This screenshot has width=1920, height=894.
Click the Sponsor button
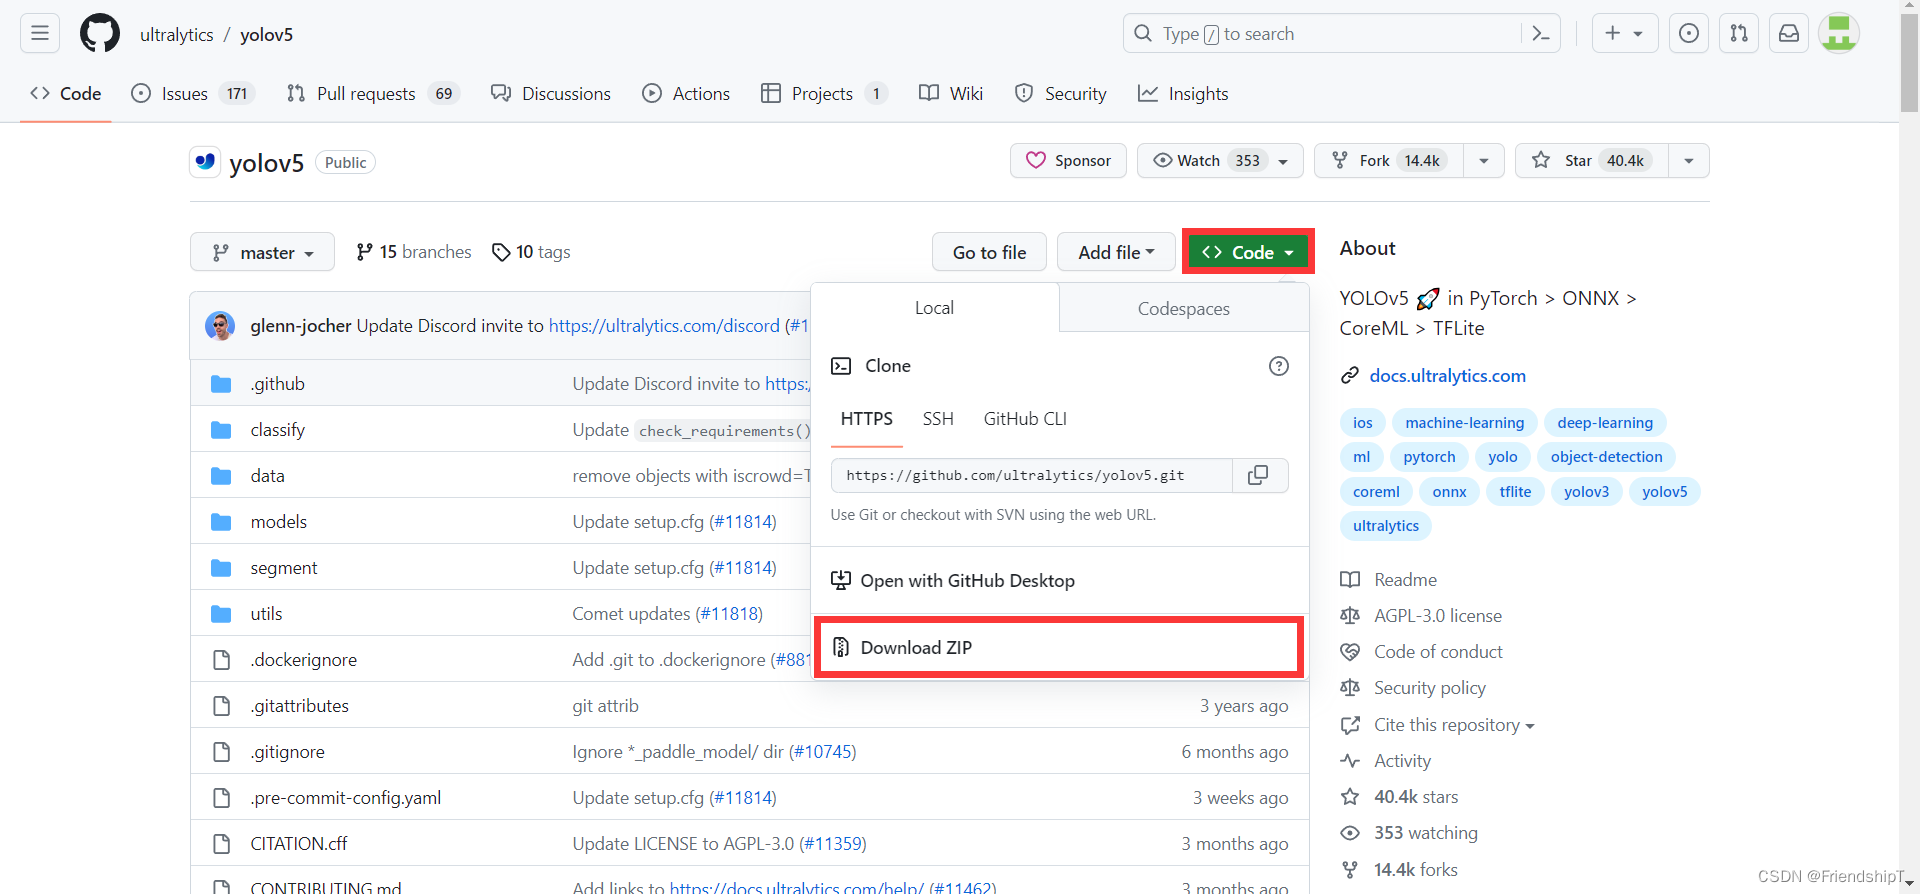tap(1068, 161)
